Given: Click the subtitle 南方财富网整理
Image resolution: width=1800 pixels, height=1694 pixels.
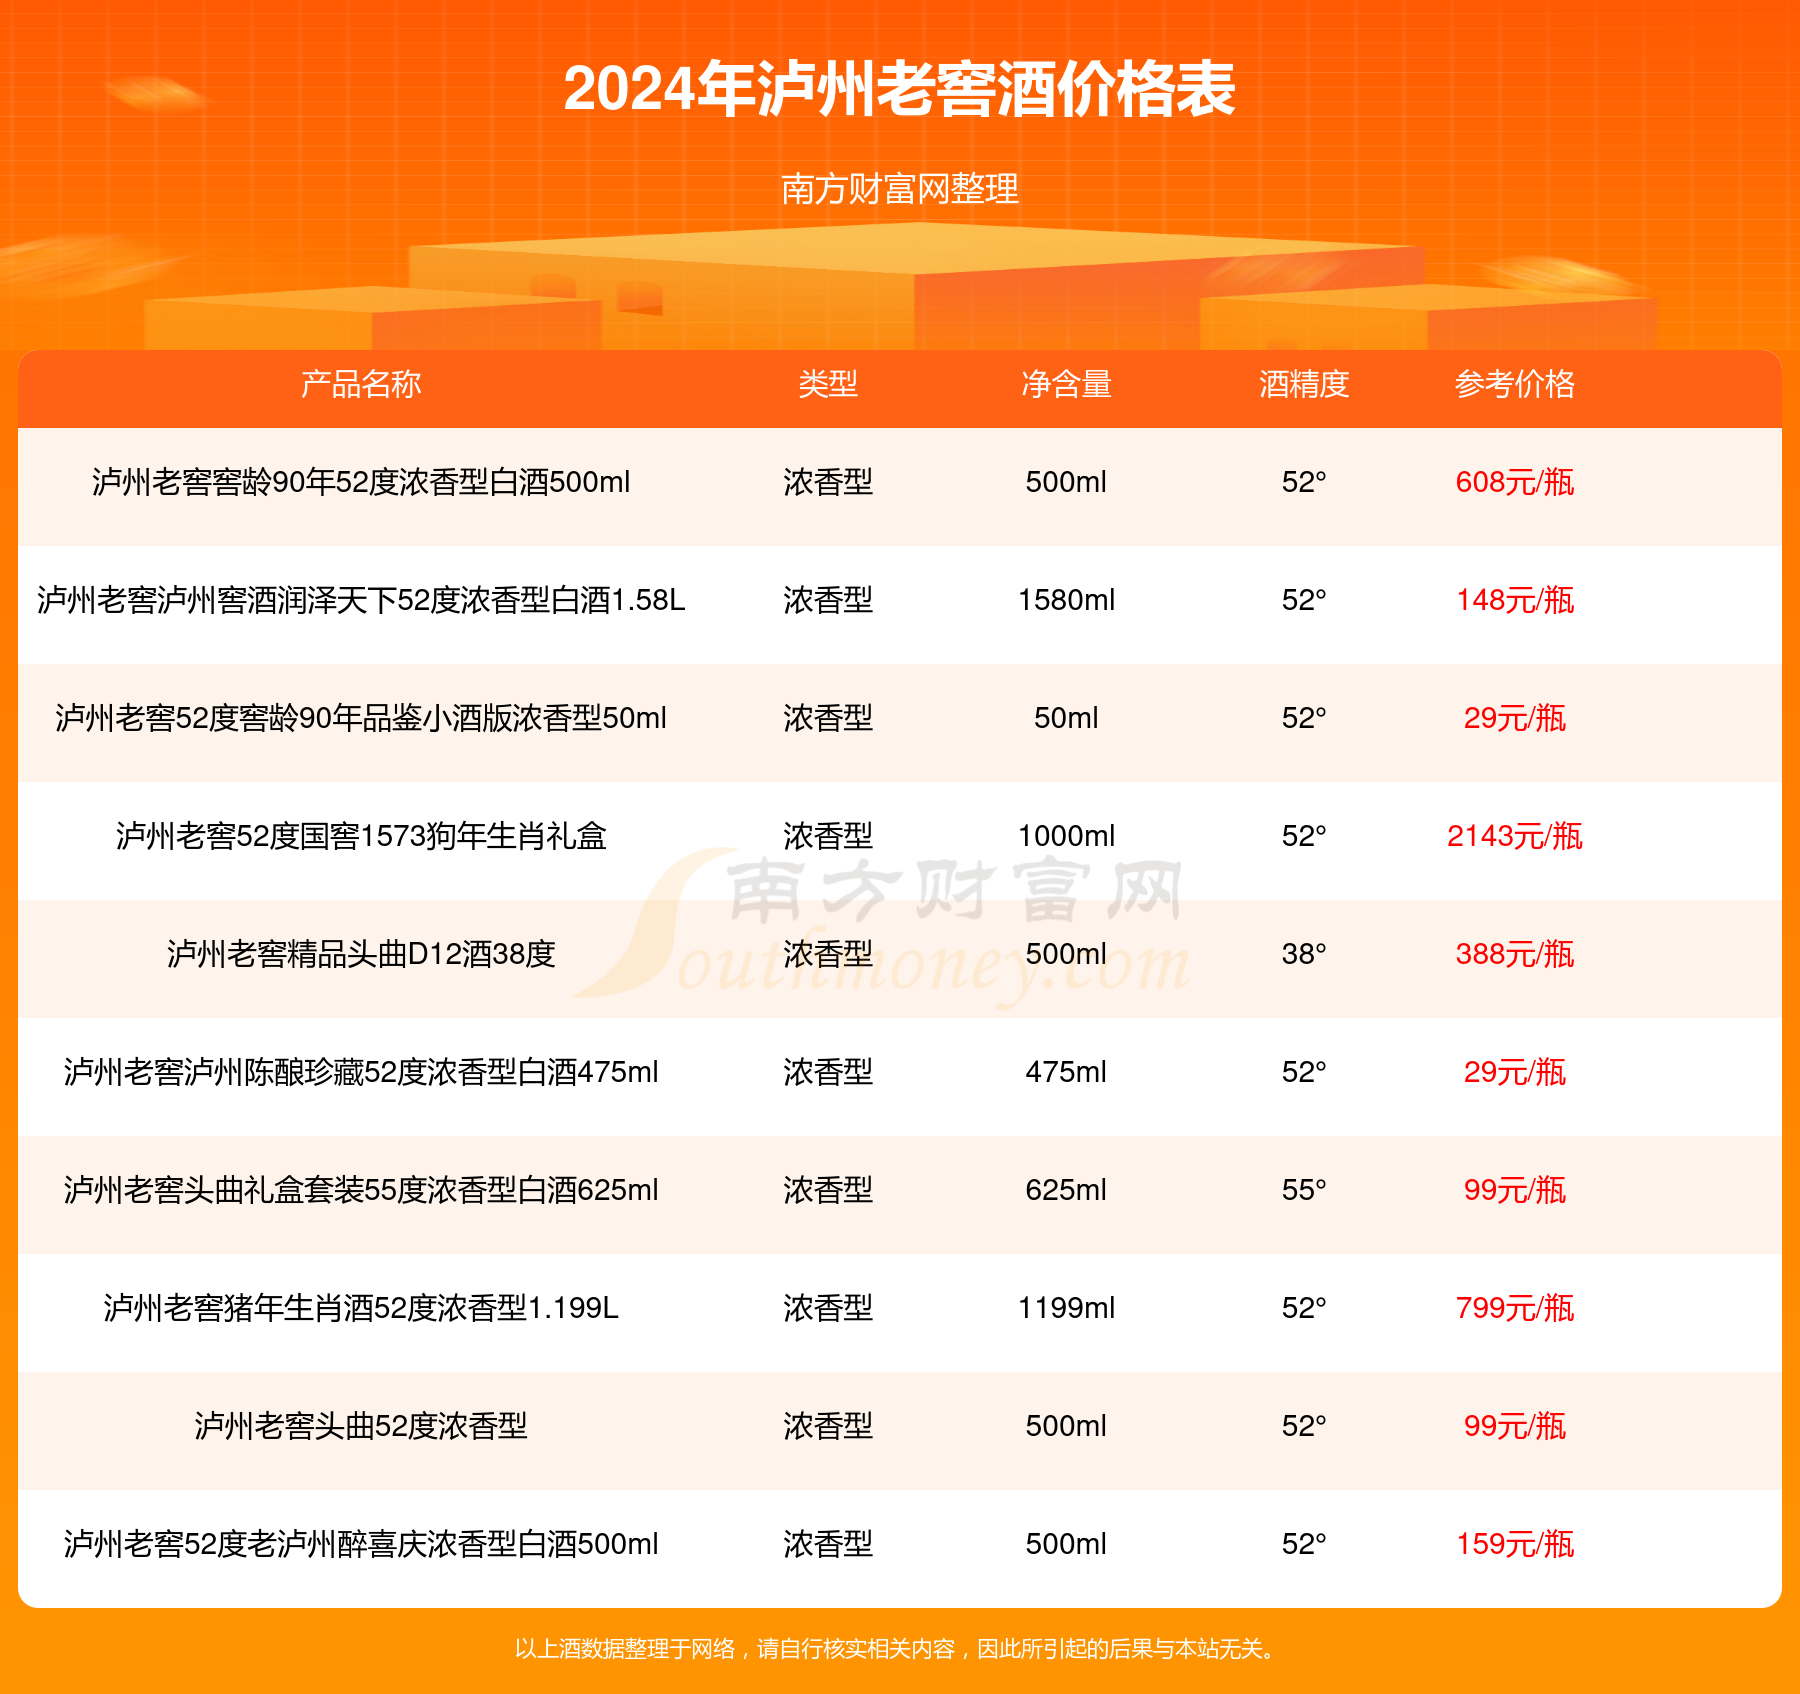Looking at the screenshot, I should click(899, 189).
